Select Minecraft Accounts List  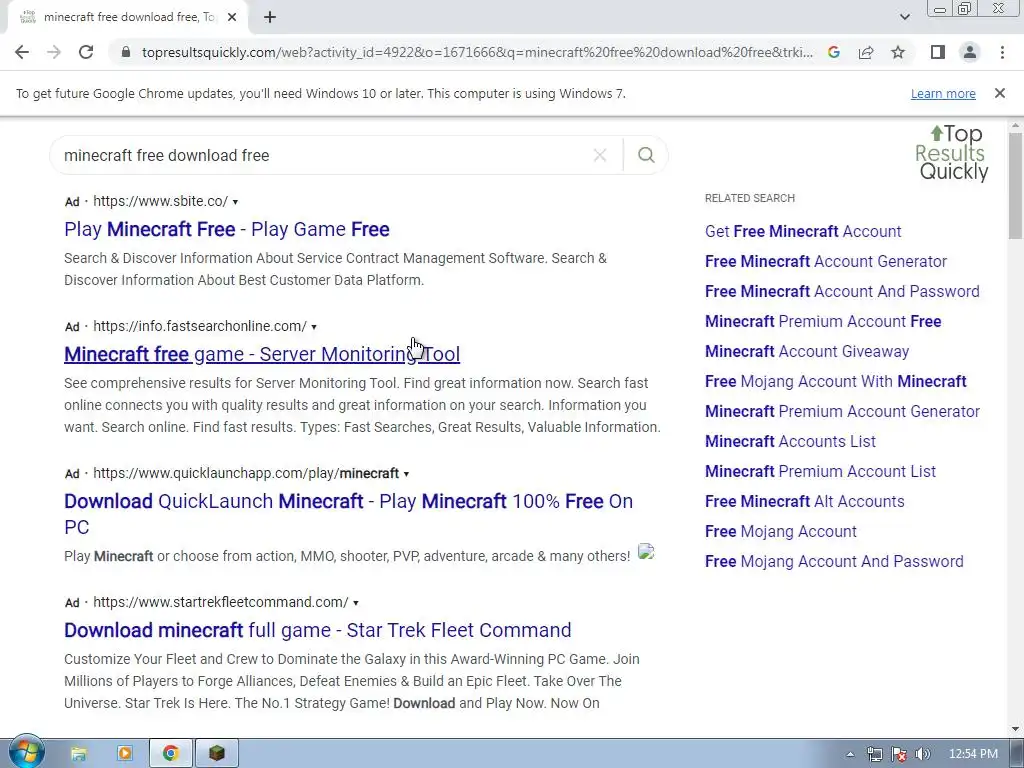790,441
